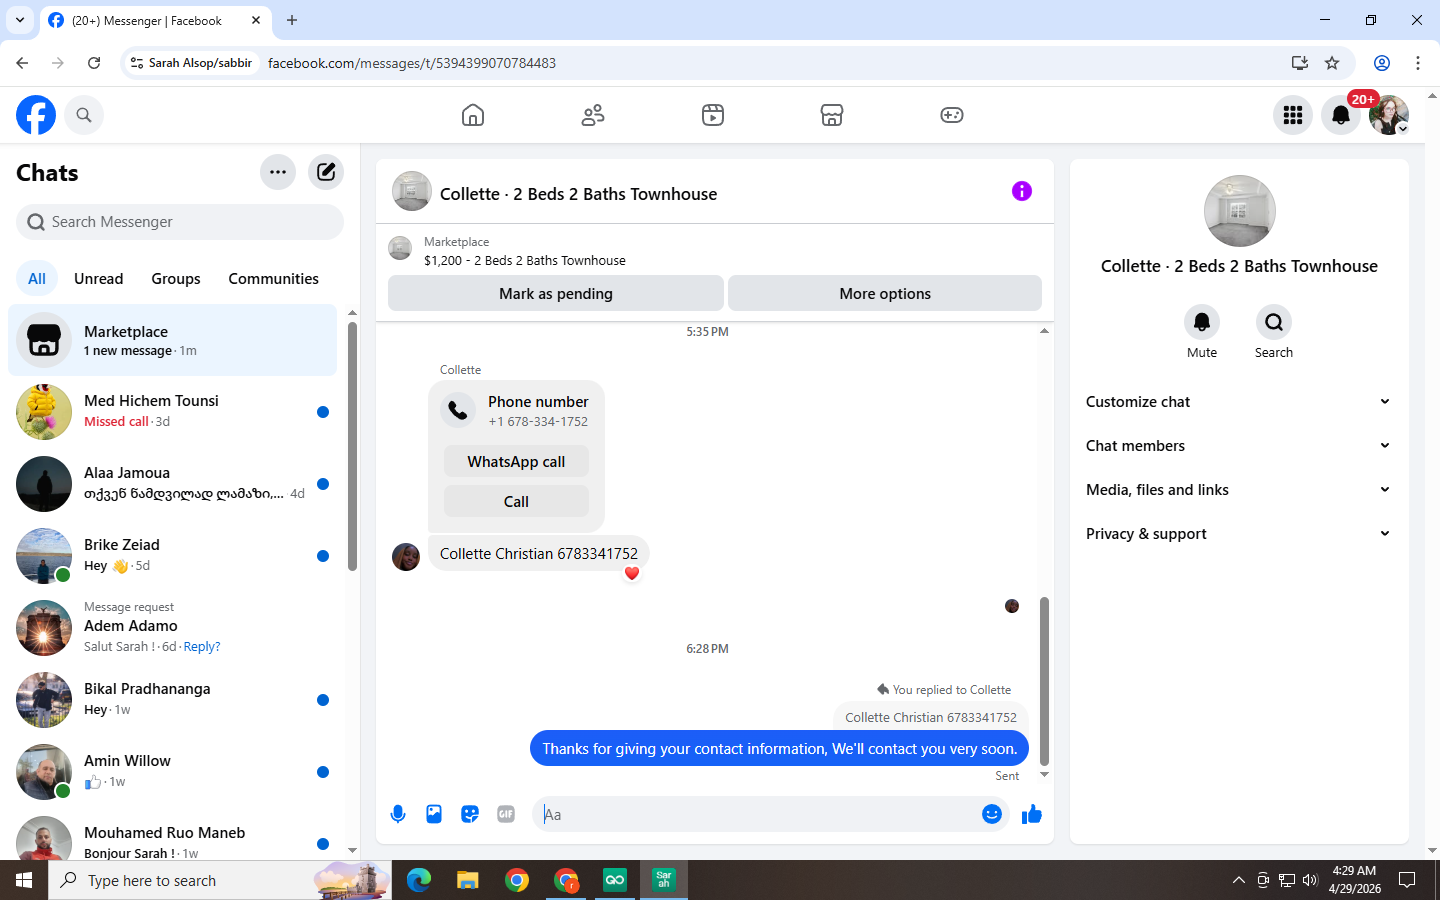Click the Call button under phone number

point(516,502)
